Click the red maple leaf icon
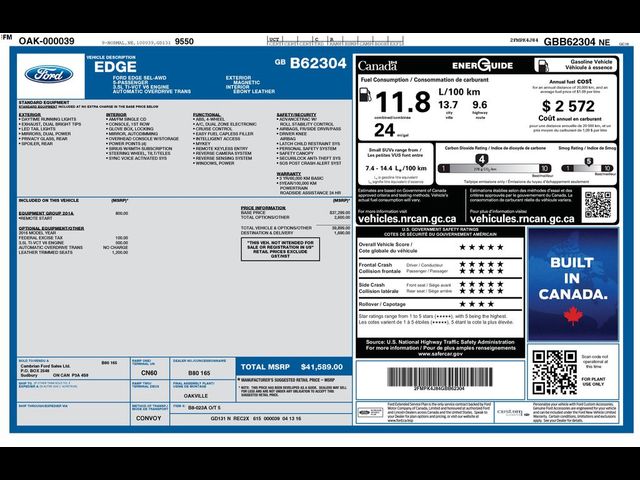The width and height of the screenshot is (640, 480). (x=573, y=316)
